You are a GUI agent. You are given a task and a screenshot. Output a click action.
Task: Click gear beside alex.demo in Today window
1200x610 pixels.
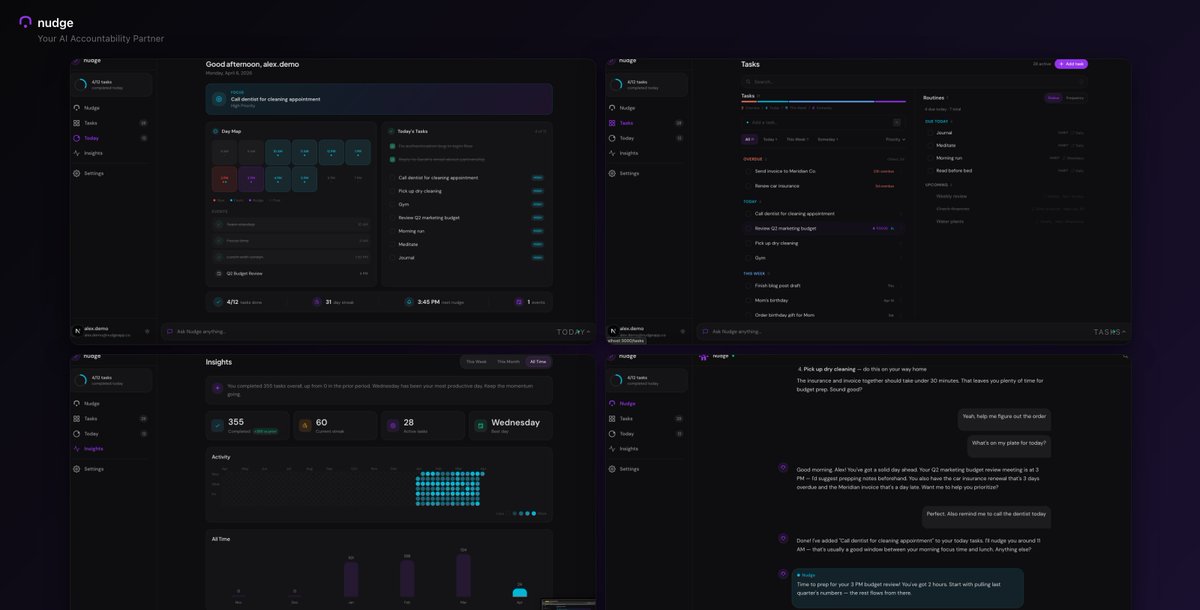point(147,331)
